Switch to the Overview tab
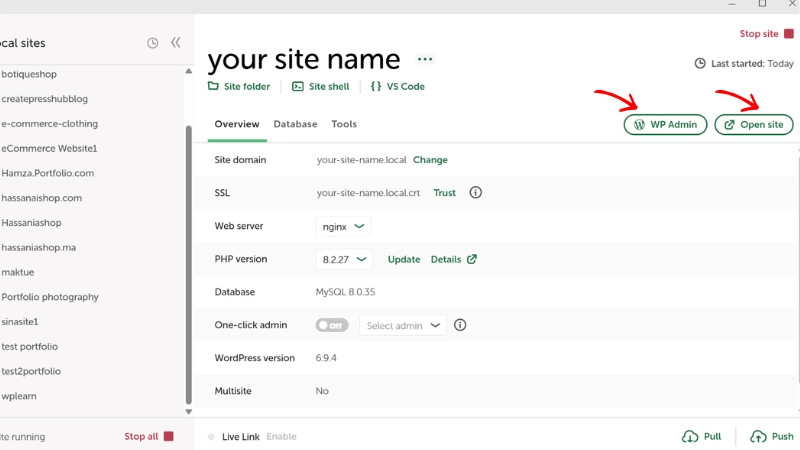The height and width of the screenshot is (450, 800). (x=237, y=124)
